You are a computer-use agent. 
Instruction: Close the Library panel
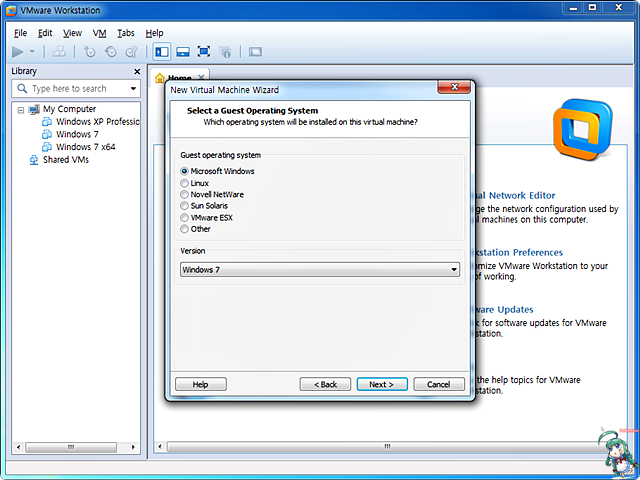click(x=137, y=71)
